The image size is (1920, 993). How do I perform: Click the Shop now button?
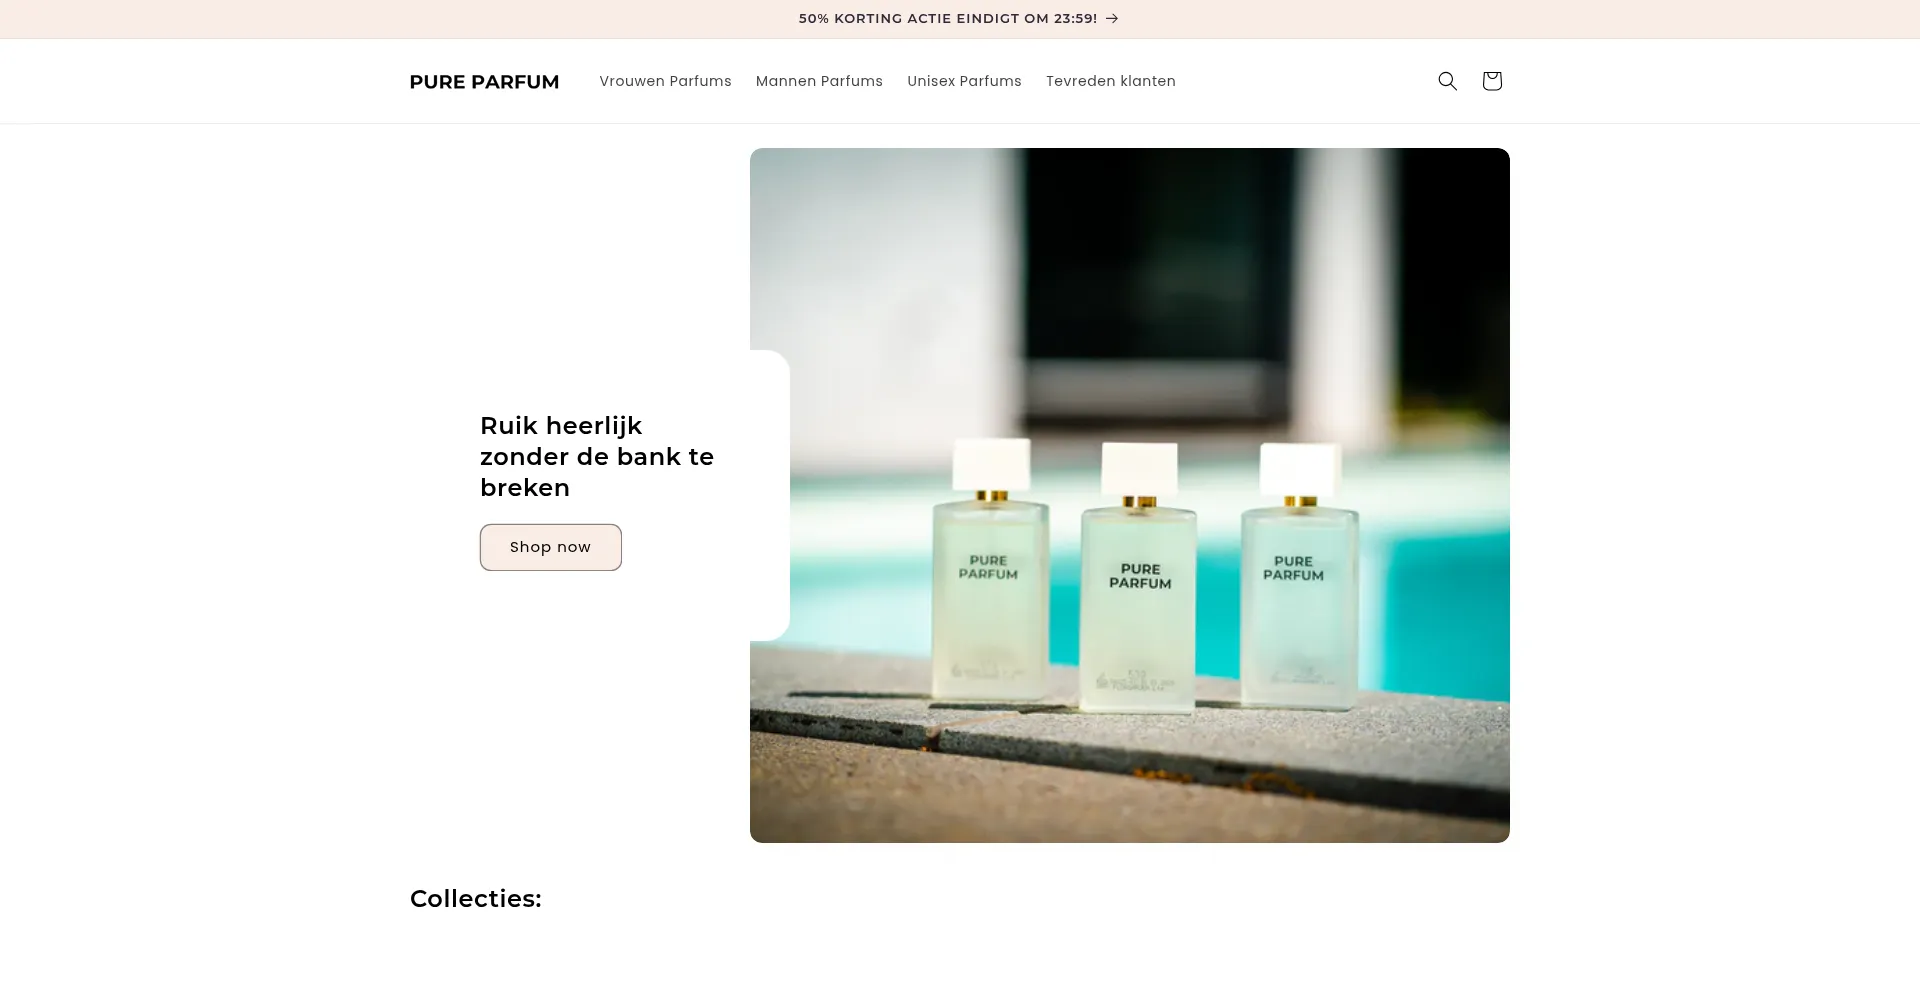click(x=551, y=547)
